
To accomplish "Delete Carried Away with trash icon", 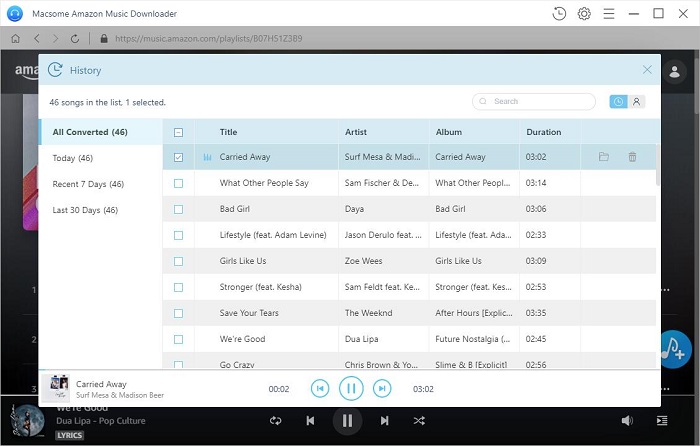I will click(x=632, y=157).
